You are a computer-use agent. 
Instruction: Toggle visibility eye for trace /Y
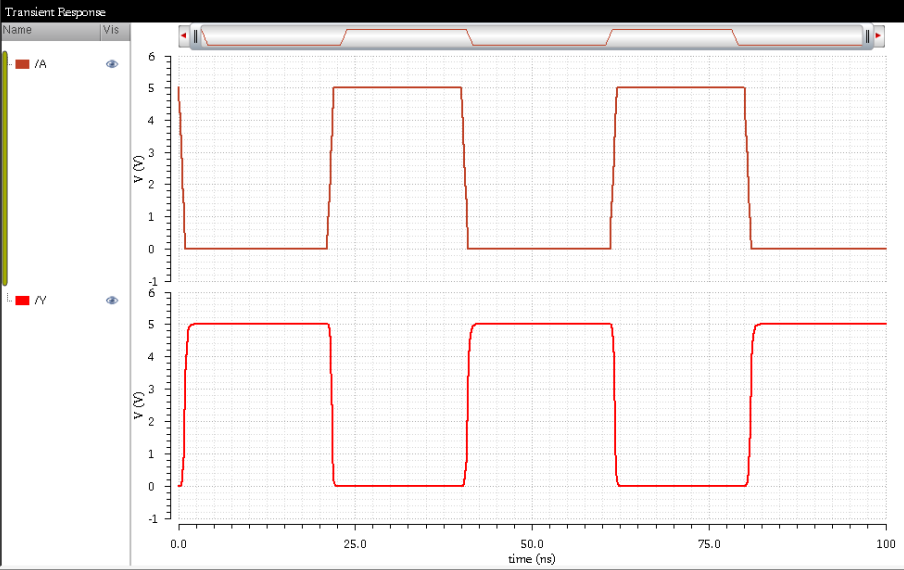(112, 300)
